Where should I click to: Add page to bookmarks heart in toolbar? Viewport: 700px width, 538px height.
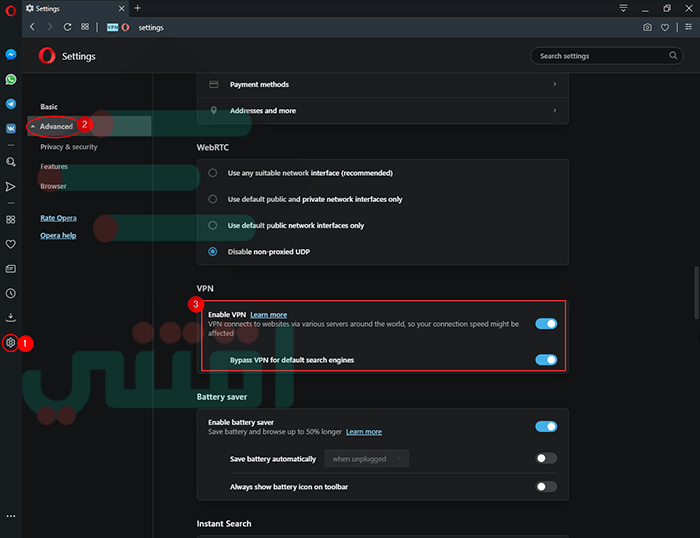coord(665,27)
